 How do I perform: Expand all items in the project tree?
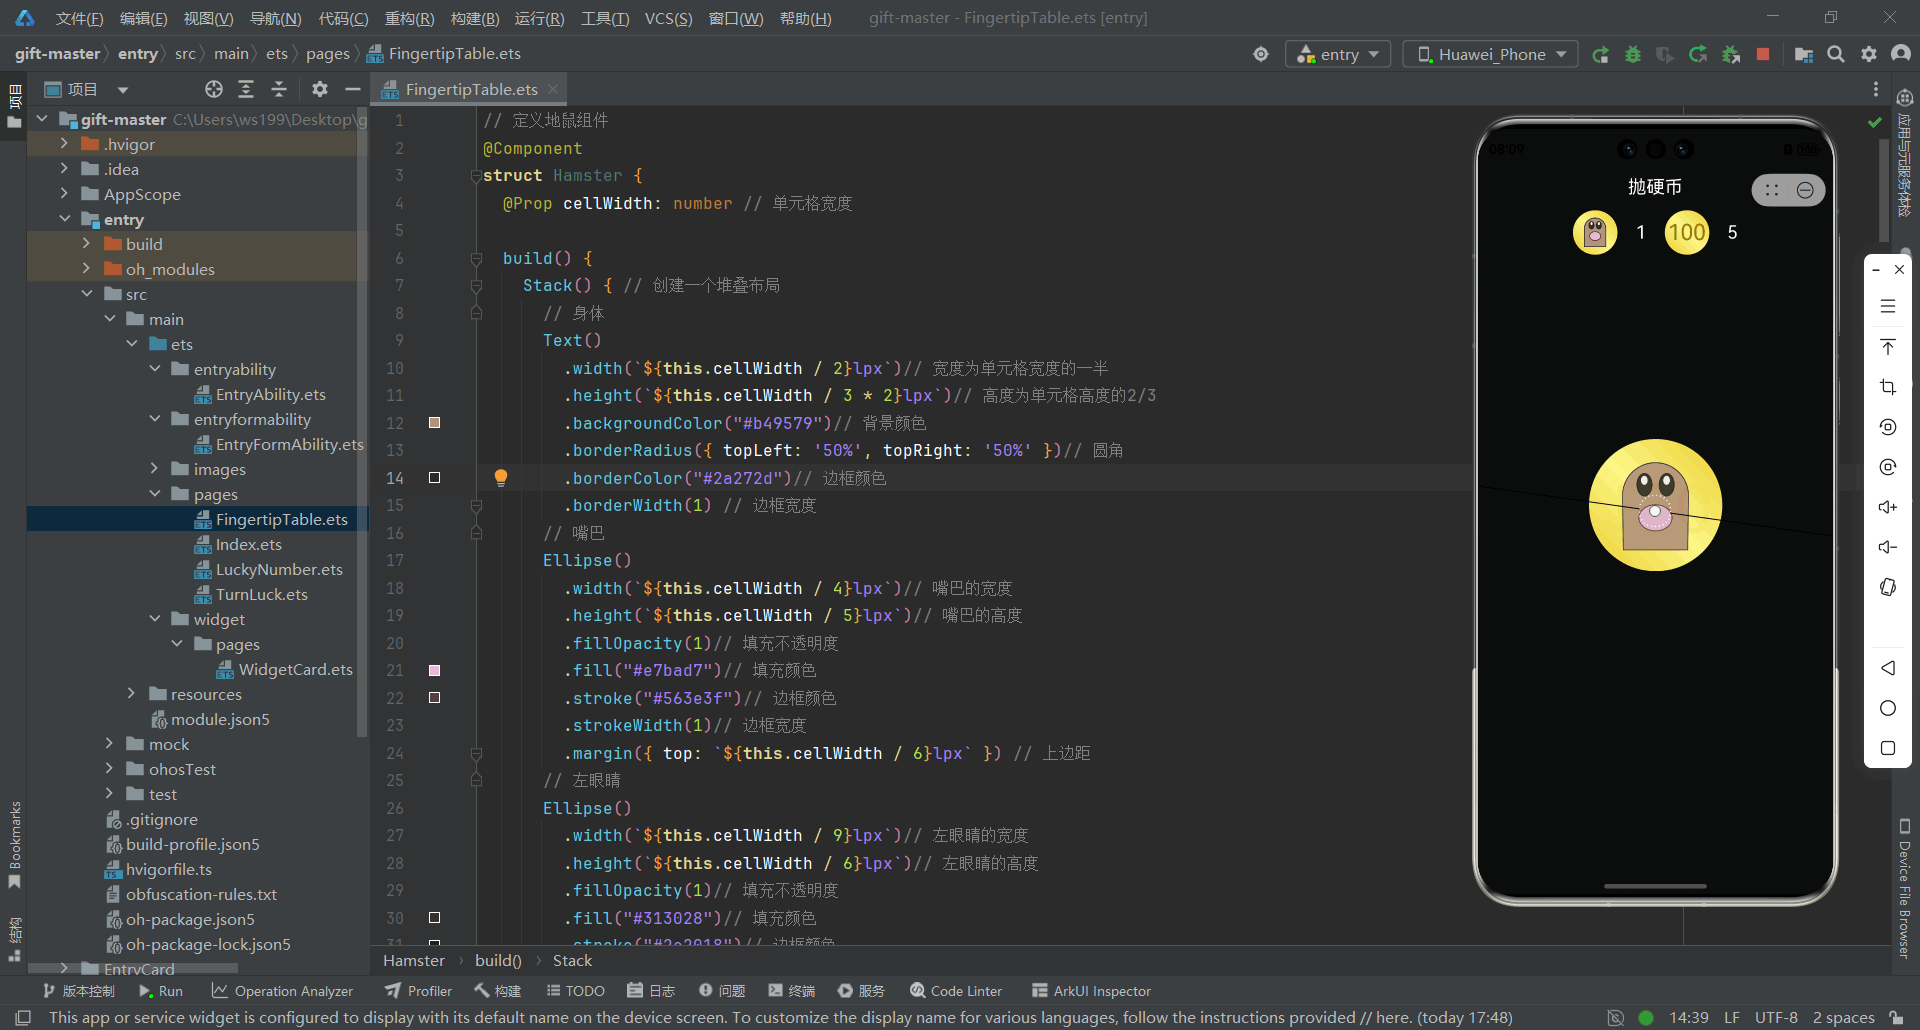click(x=246, y=89)
